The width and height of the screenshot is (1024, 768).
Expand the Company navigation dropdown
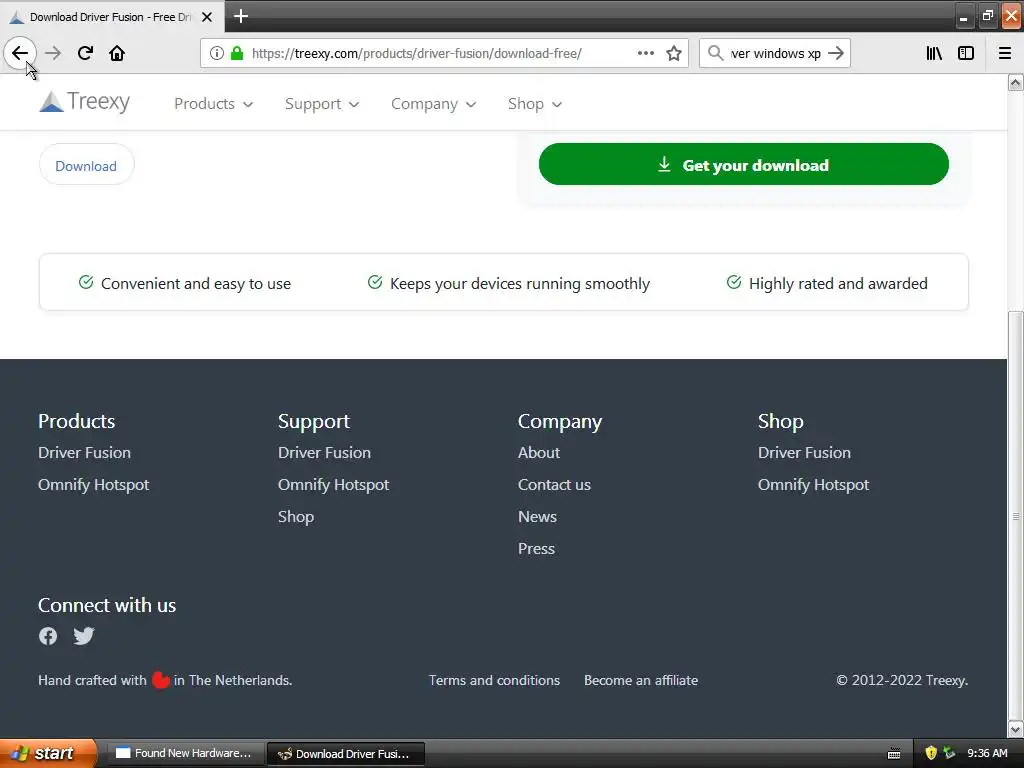(434, 104)
